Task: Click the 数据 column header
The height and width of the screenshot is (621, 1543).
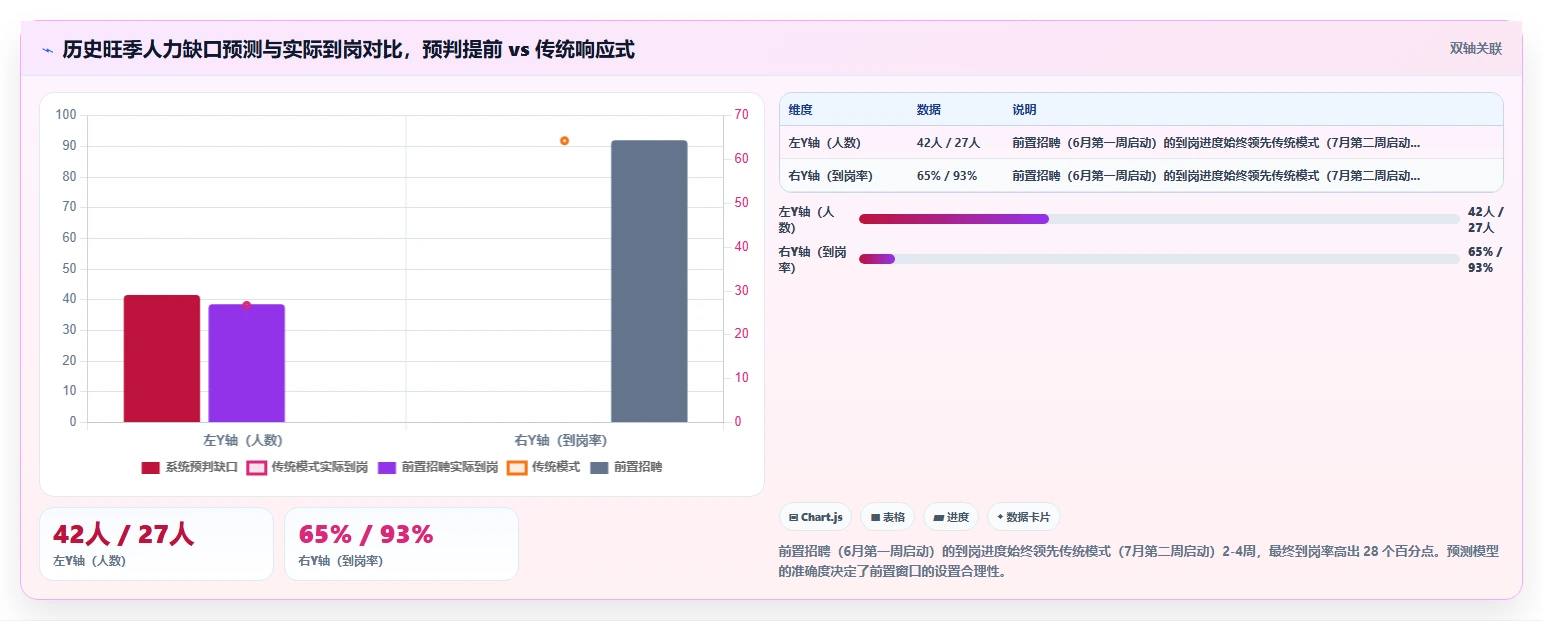Action: [x=929, y=110]
